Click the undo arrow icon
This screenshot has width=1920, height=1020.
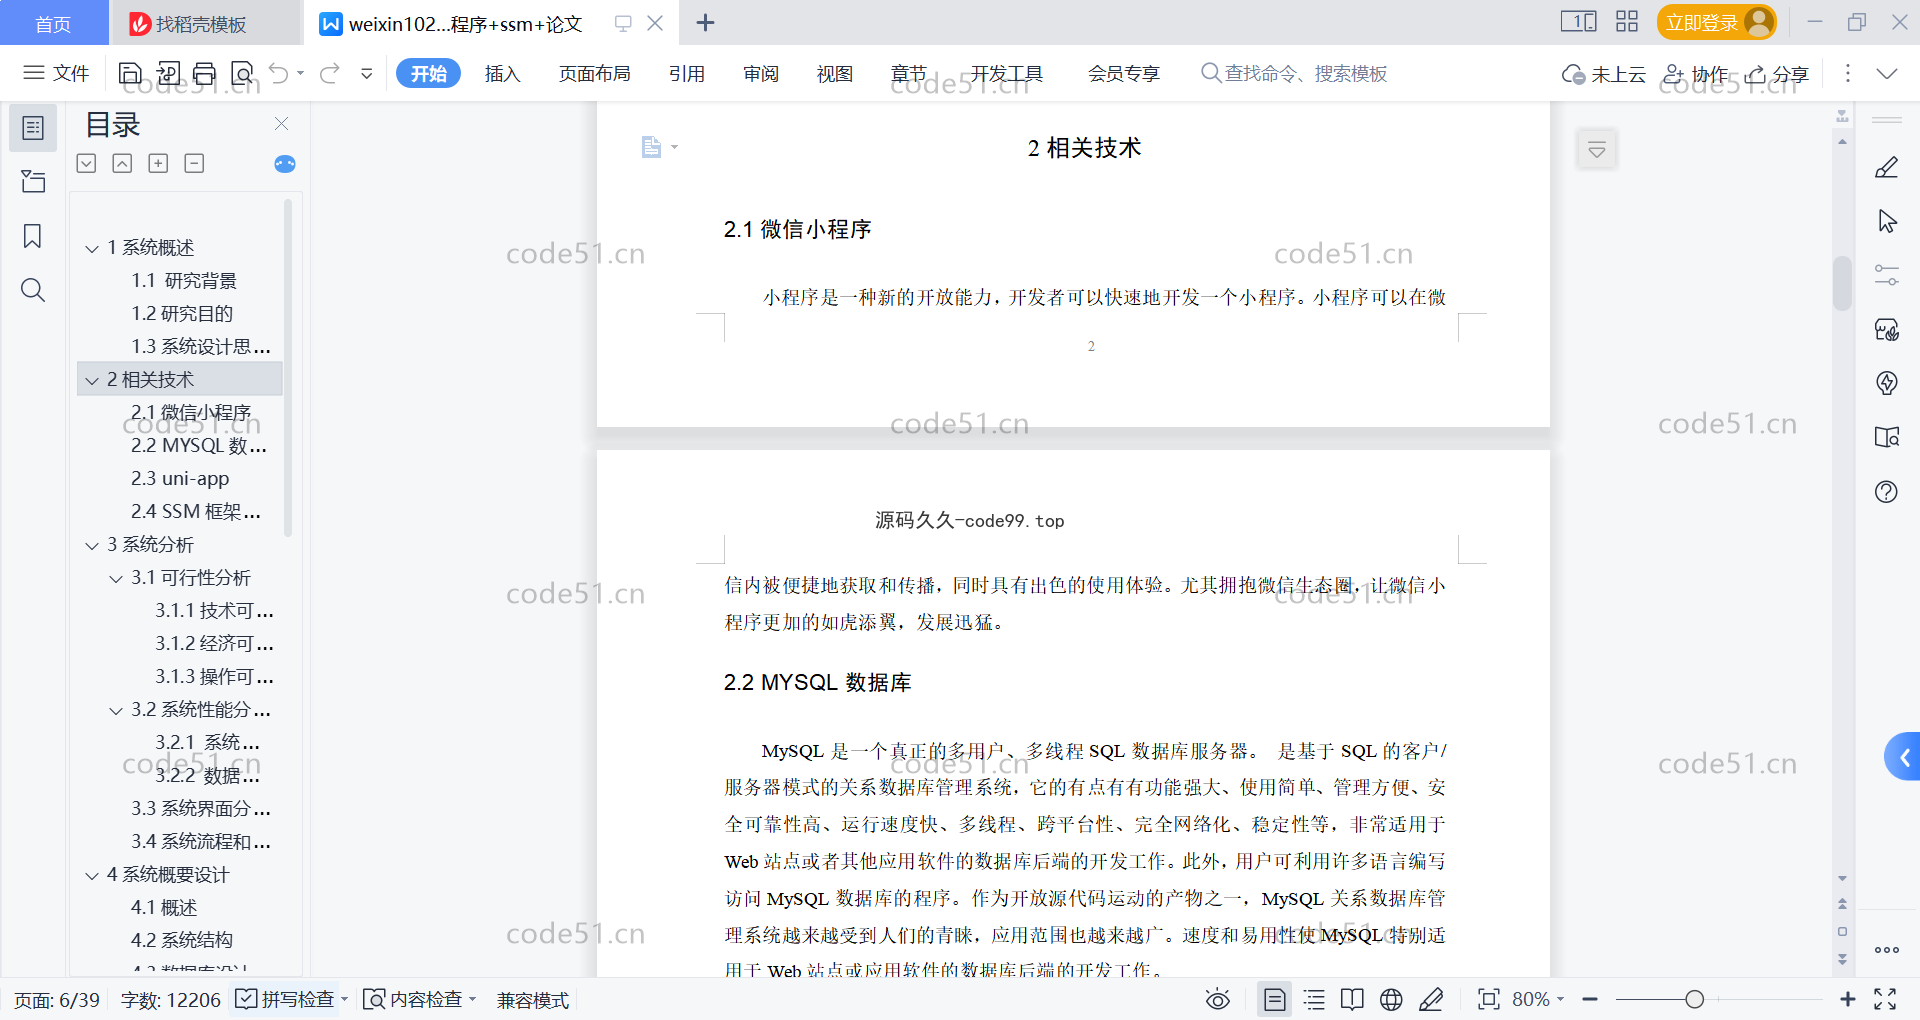coord(279,73)
